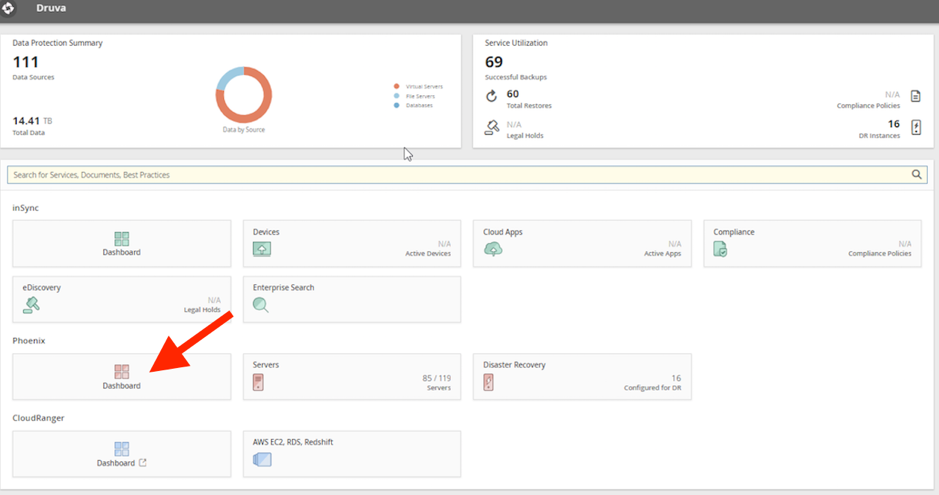This screenshot has width=939, height=495.
Task: Click the 111 Data Sources count
Action: (26, 62)
